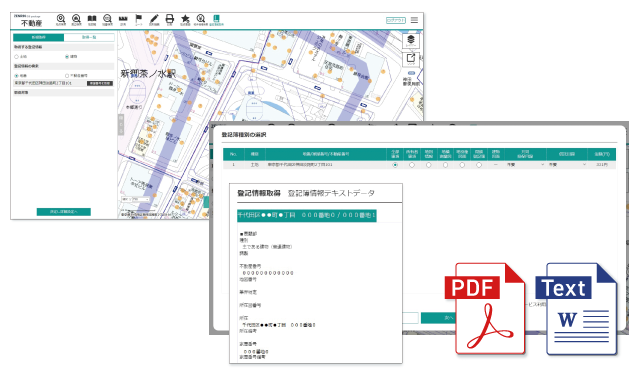Select the second radio column in row 1
The width and height of the screenshot is (640, 380).
(x=411, y=165)
